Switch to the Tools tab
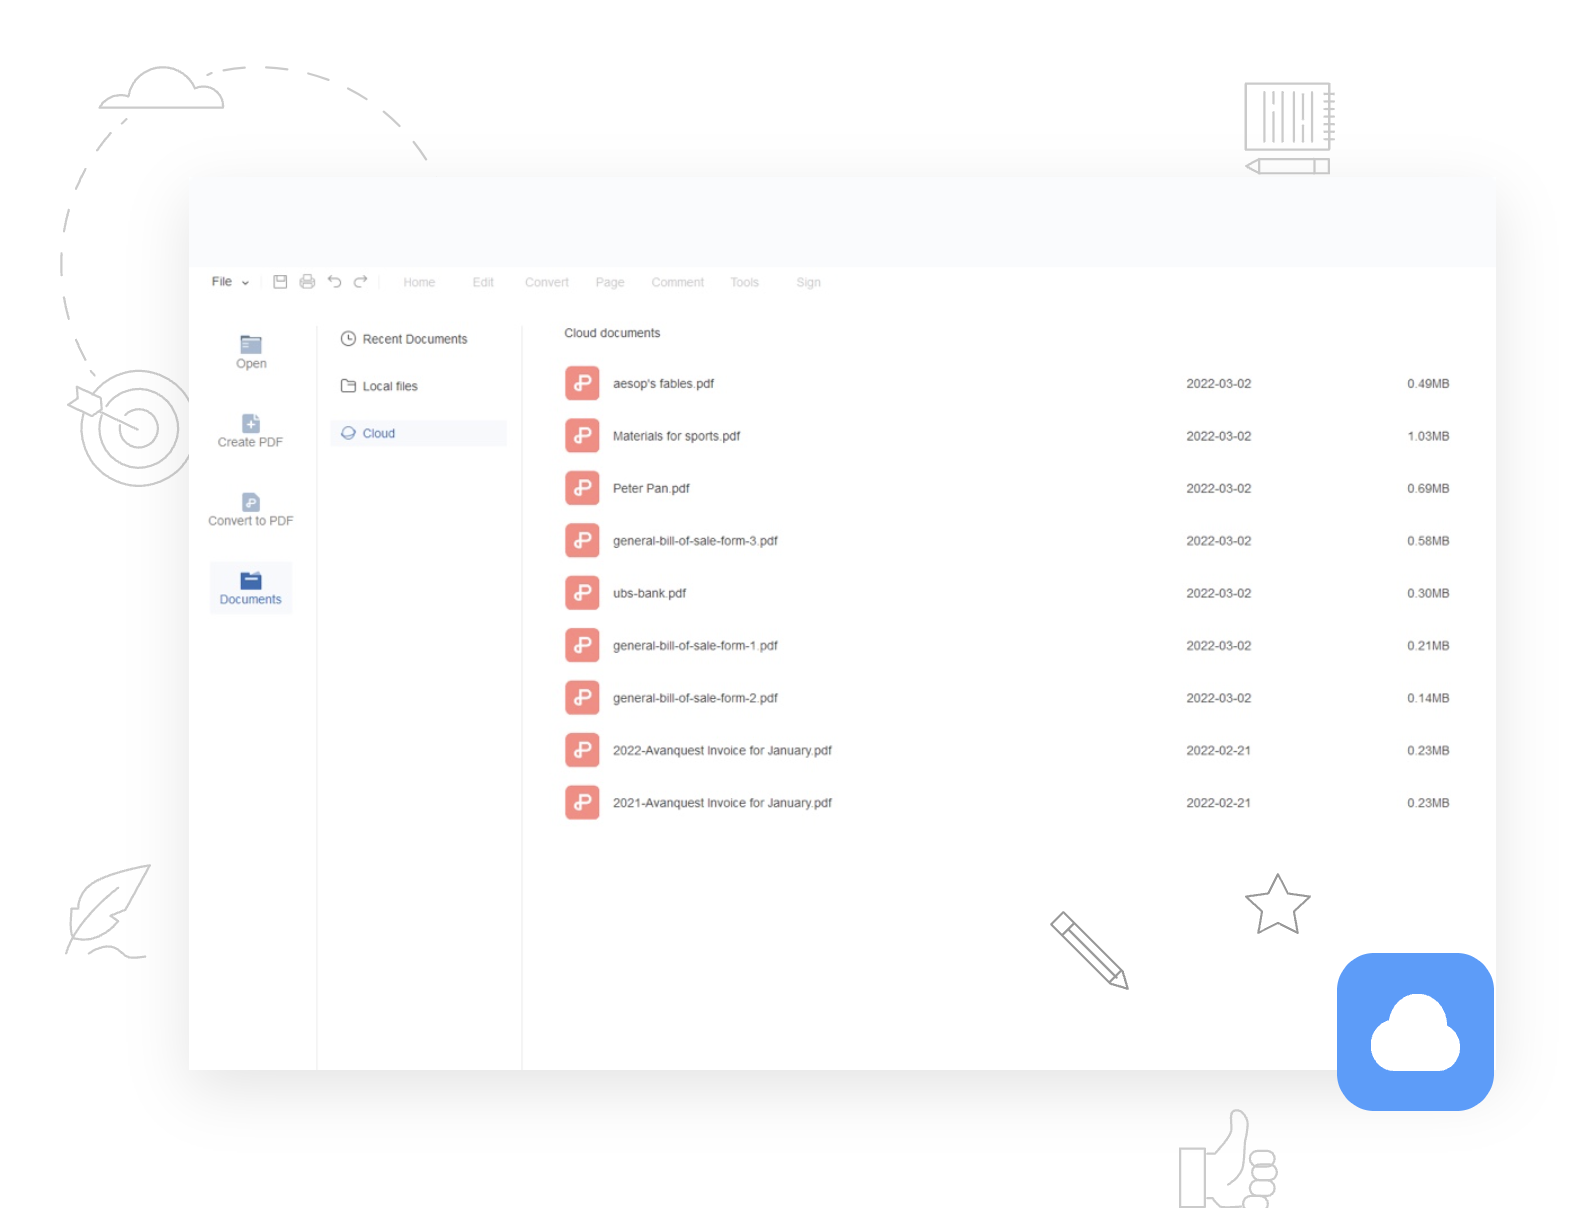The width and height of the screenshot is (1594, 1208). [745, 283]
